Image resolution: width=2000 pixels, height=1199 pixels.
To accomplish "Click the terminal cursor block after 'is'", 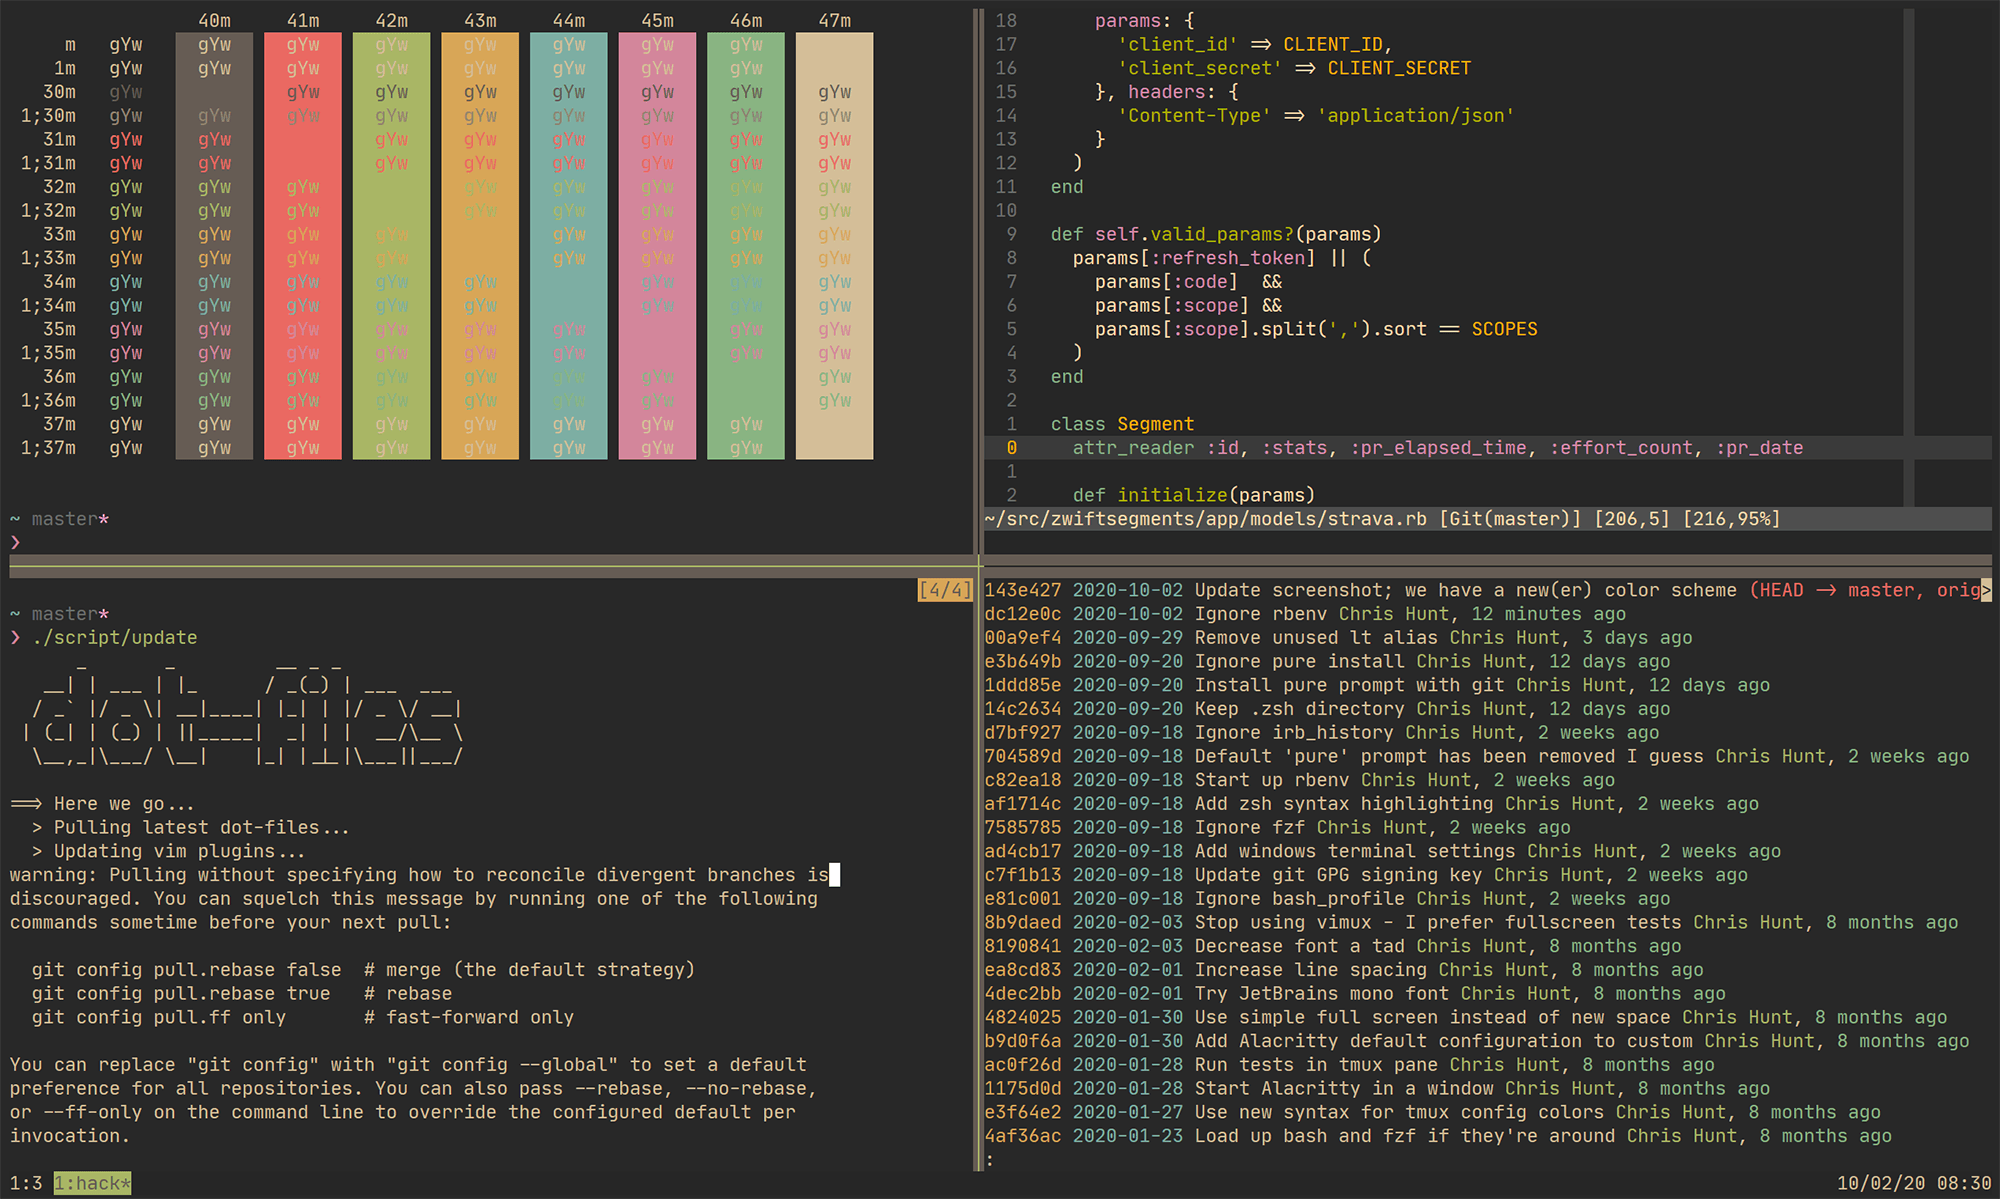I will [x=835, y=875].
